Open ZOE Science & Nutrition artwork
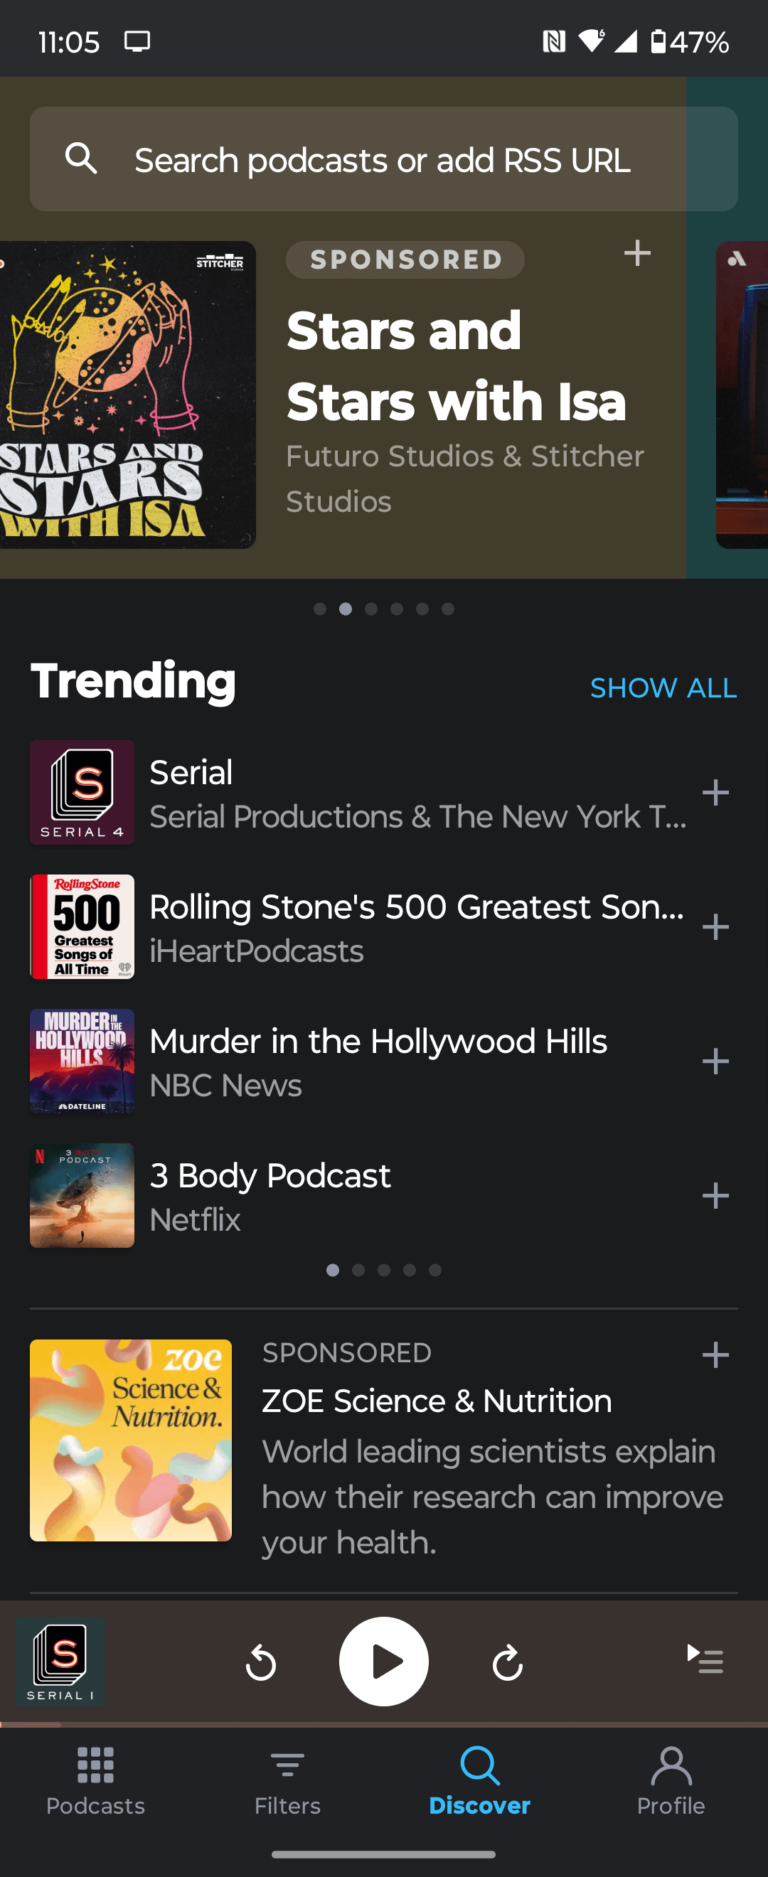768x1877 pixels. (131, 1440)
